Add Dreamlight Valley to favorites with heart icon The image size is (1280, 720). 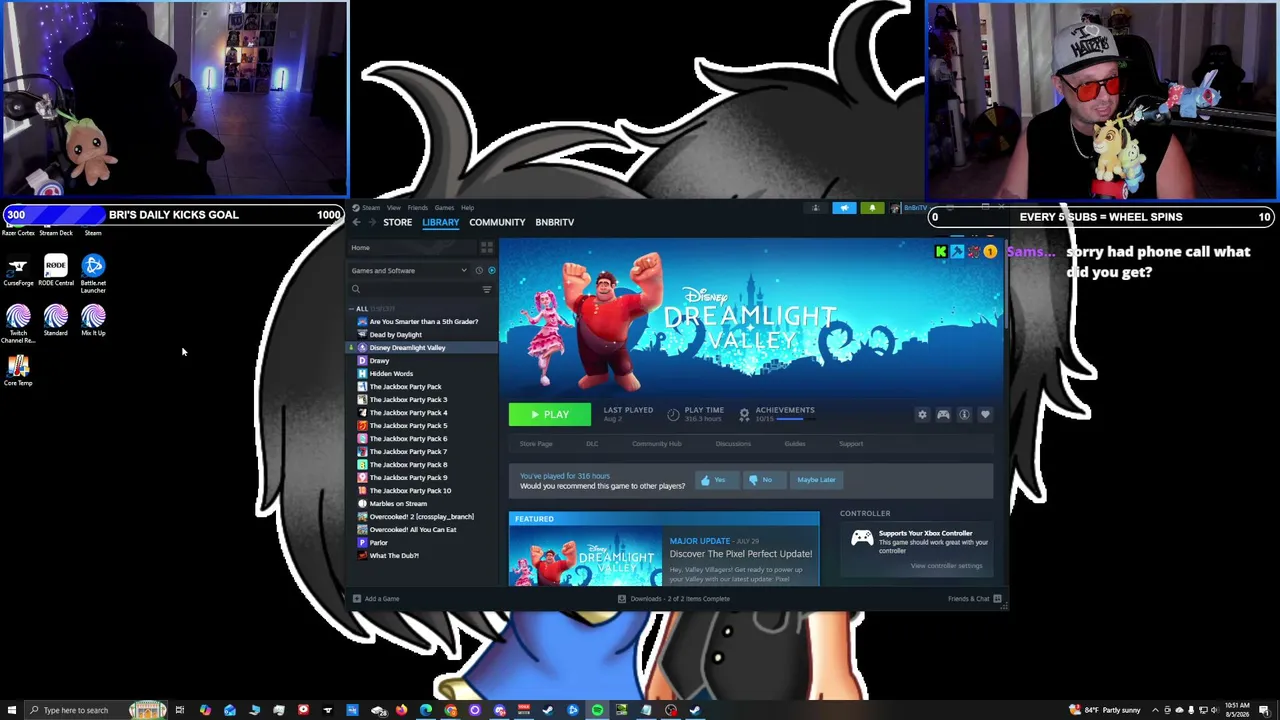coord(985,414)
